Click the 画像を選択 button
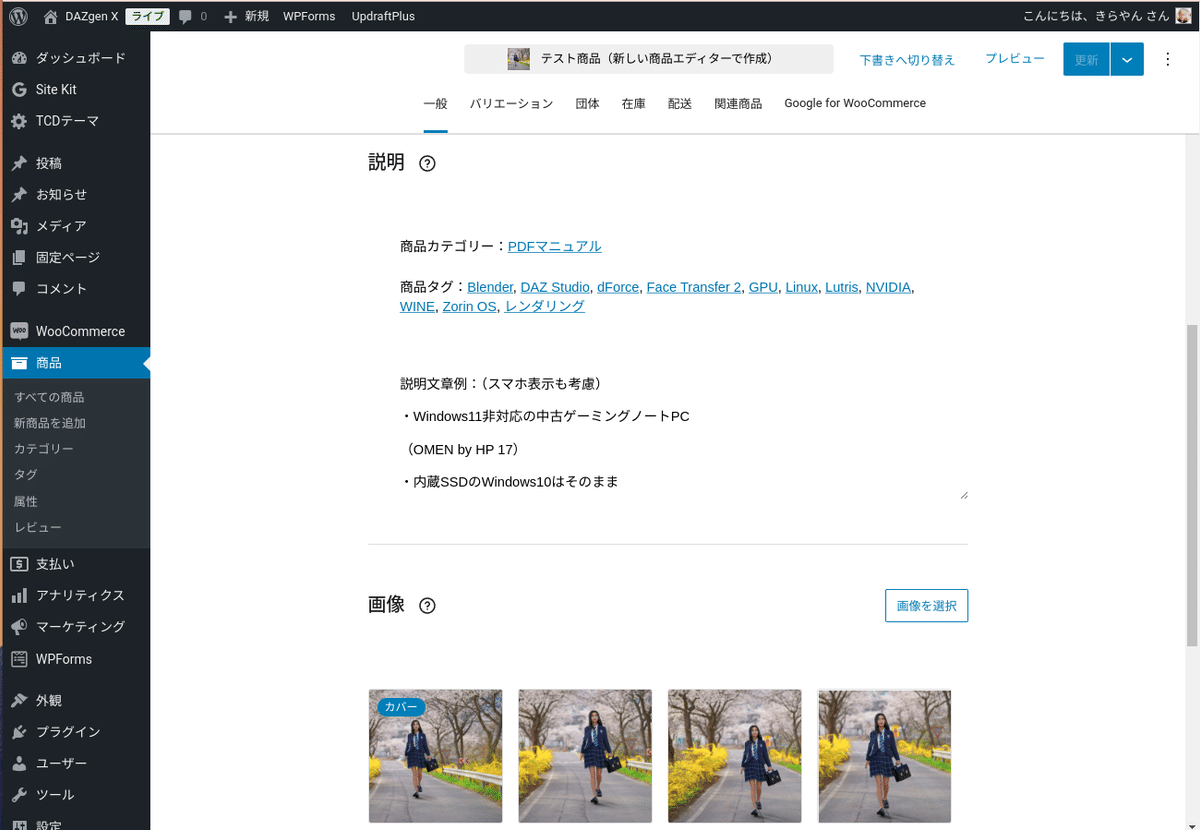Viewport: 1200px width, 830px height. (x=926, y=606)
